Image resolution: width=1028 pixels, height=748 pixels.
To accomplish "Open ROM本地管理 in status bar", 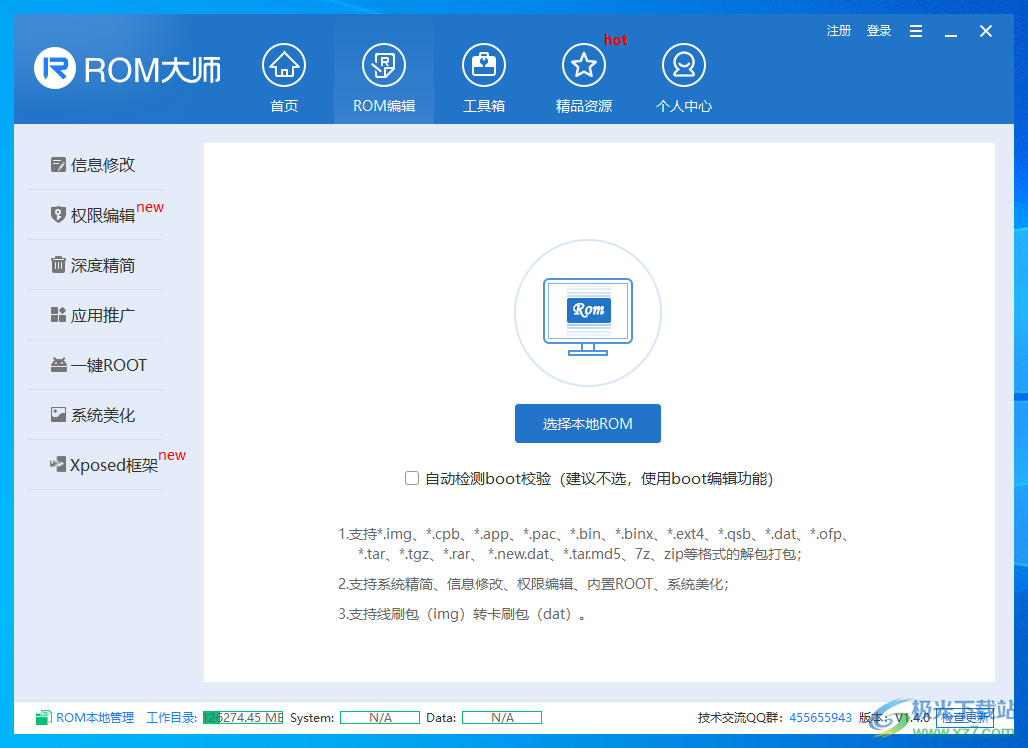I will pos(95,718).
